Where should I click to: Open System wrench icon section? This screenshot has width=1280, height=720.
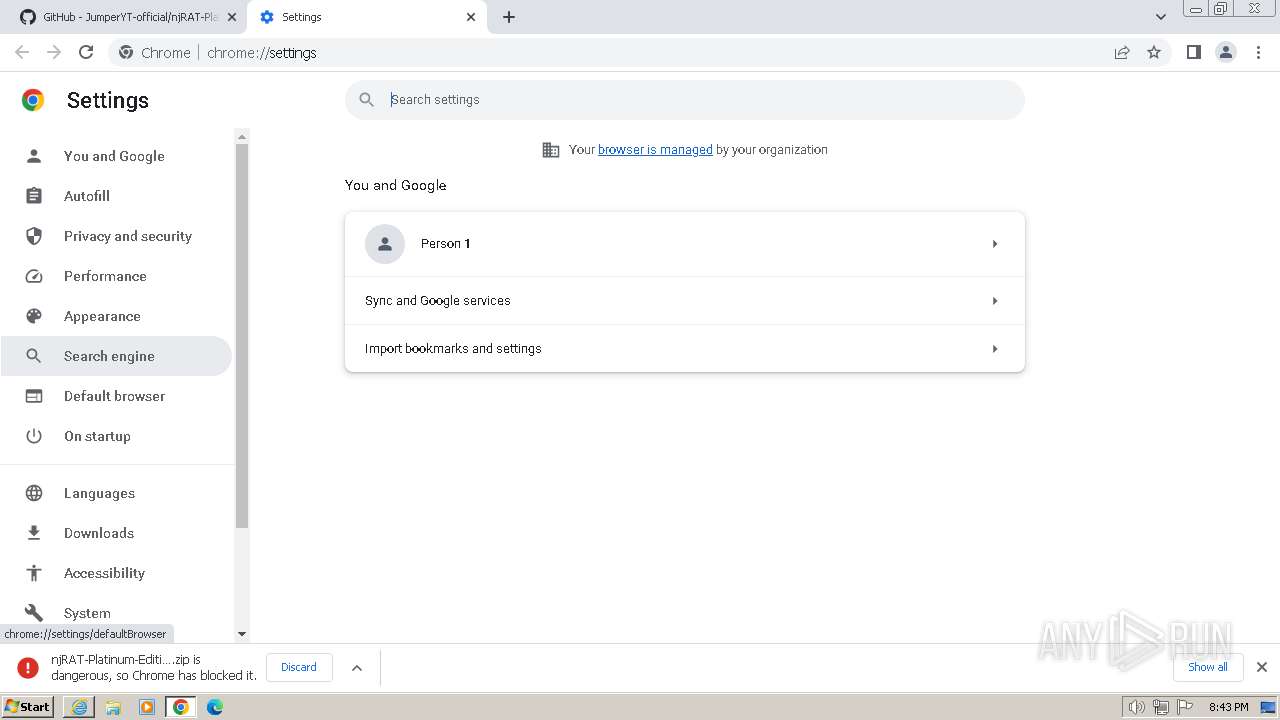[x=34, y=613]
